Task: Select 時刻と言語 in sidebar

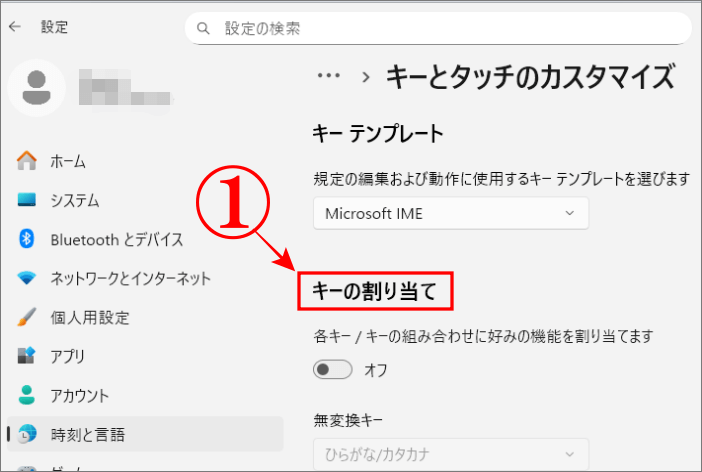Action: point(145,434)
